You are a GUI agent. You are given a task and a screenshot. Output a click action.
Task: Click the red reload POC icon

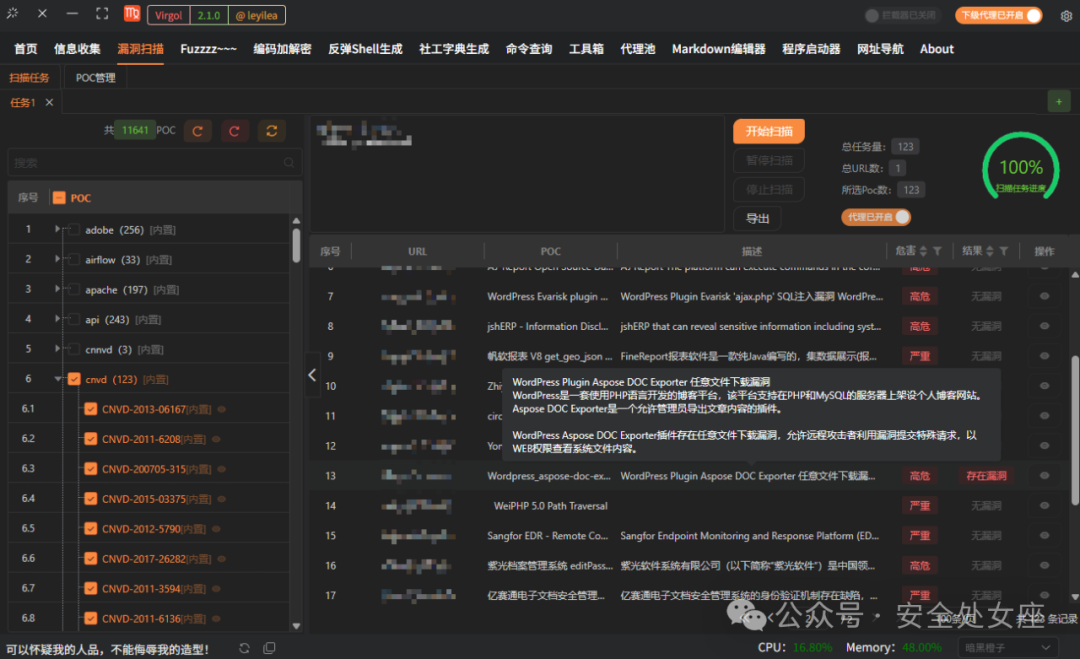click(x=234, y=131)
